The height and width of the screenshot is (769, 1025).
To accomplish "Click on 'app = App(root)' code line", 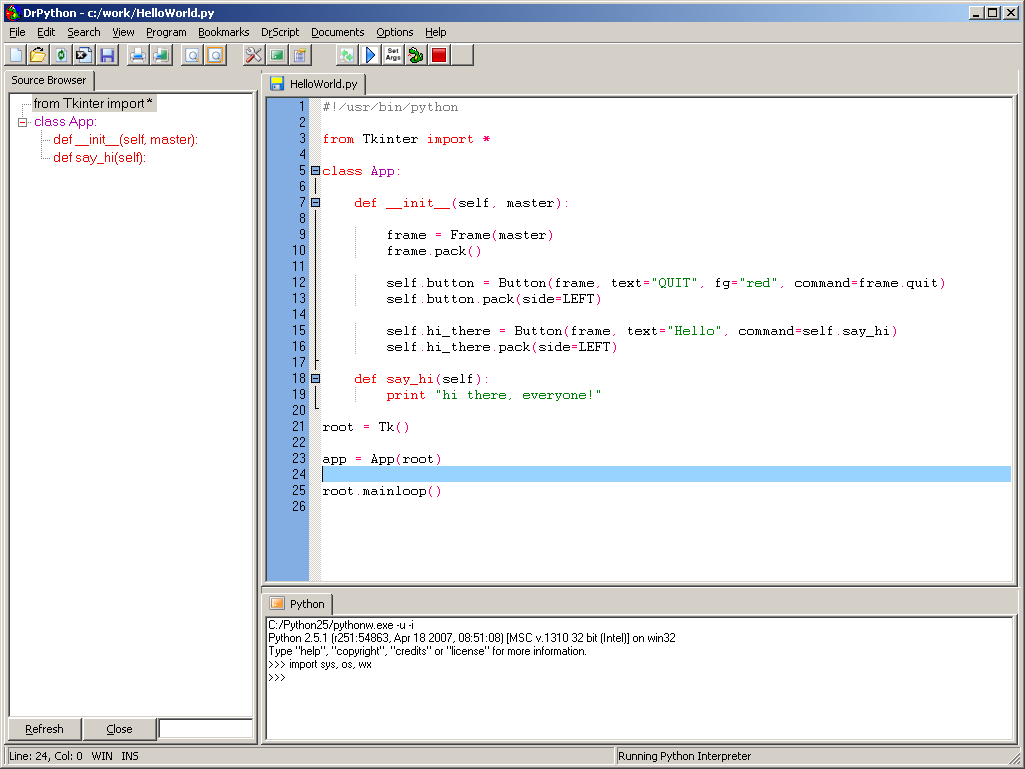I will (x=382, y=459).
